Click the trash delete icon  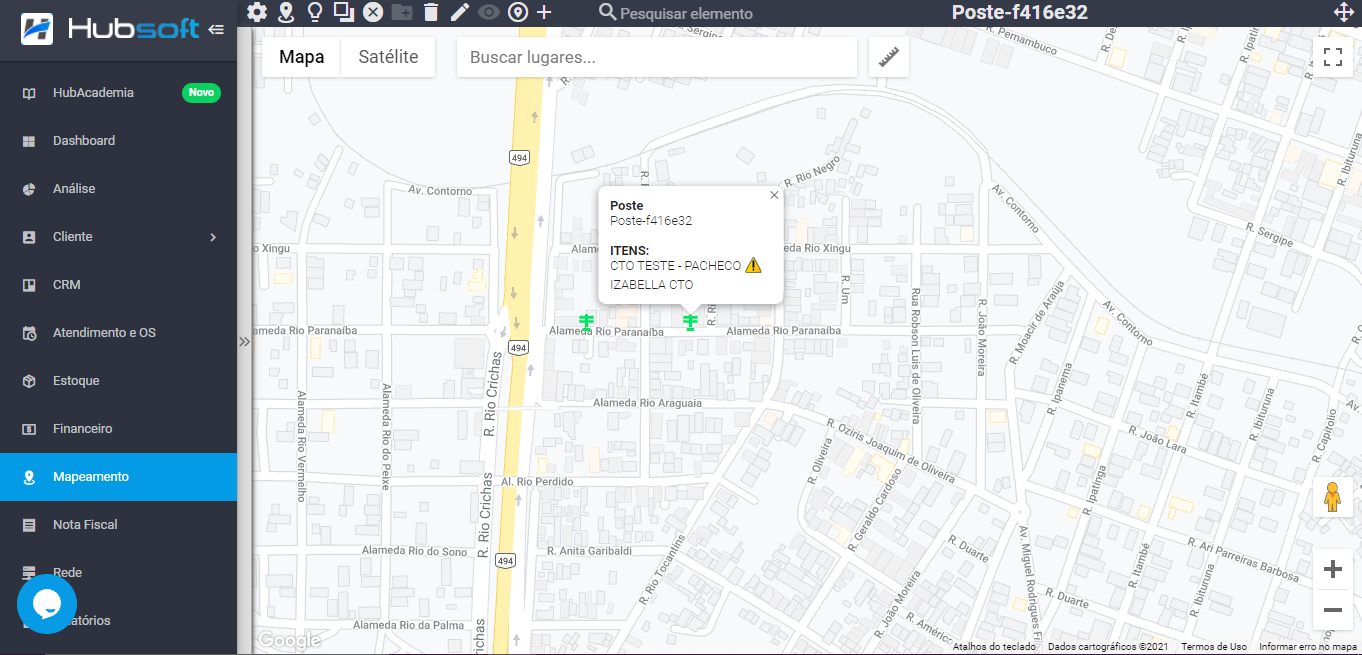(x=431, y=12)
